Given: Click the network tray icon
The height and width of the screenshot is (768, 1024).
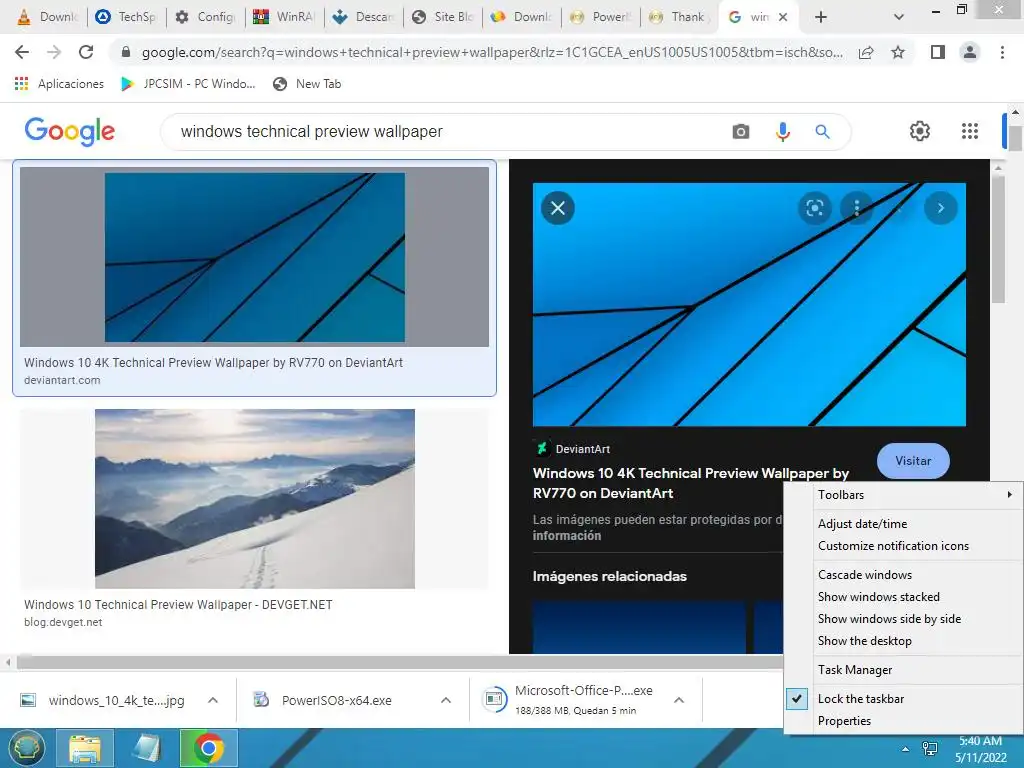Looking at the screenshot, I should [x=929, y=749].
